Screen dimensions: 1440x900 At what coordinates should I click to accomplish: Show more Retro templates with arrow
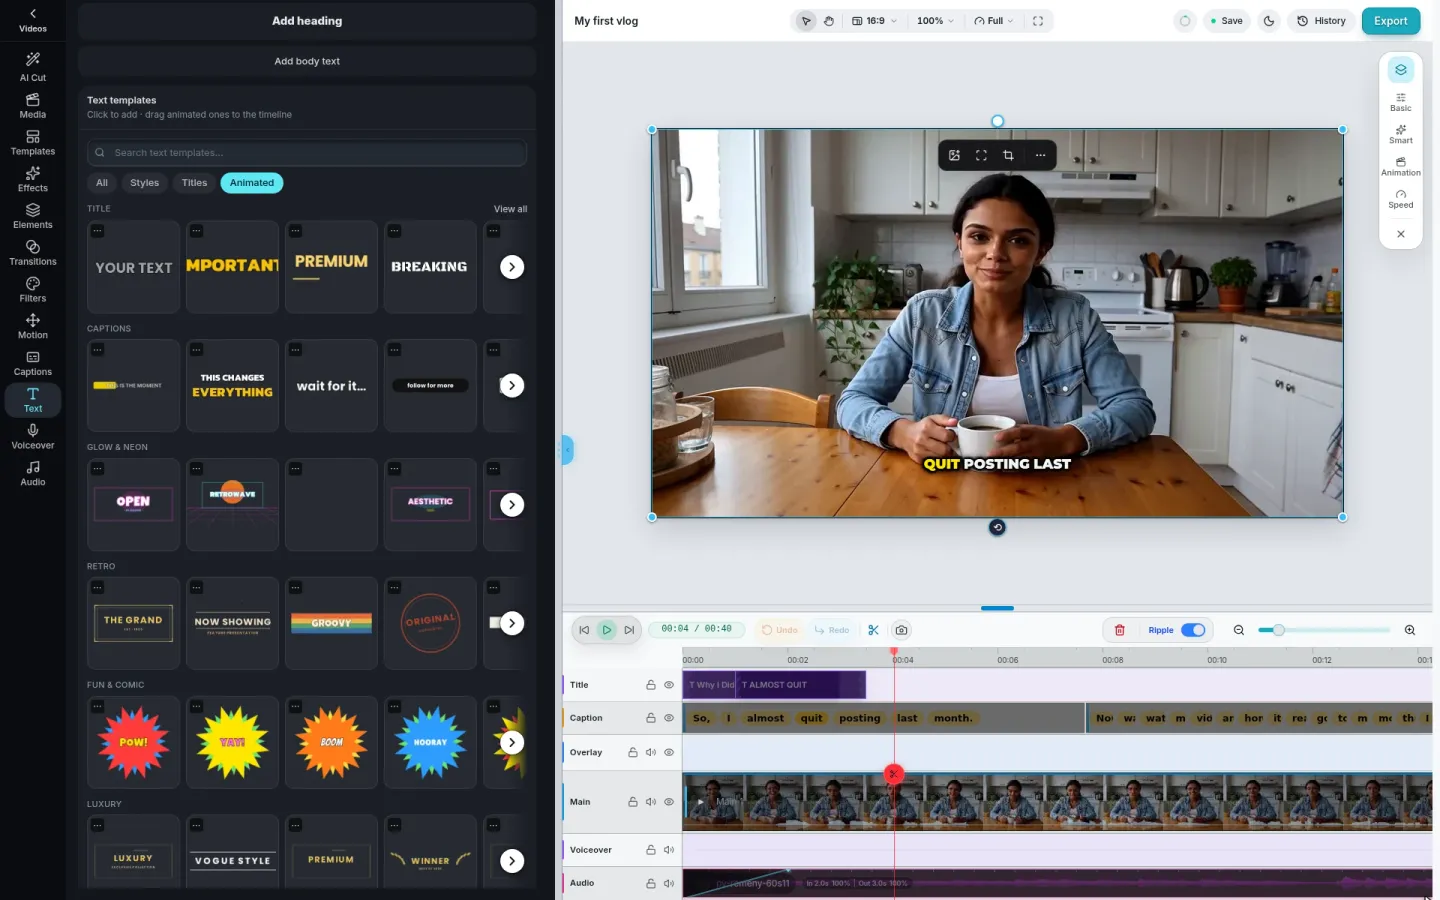512,623
